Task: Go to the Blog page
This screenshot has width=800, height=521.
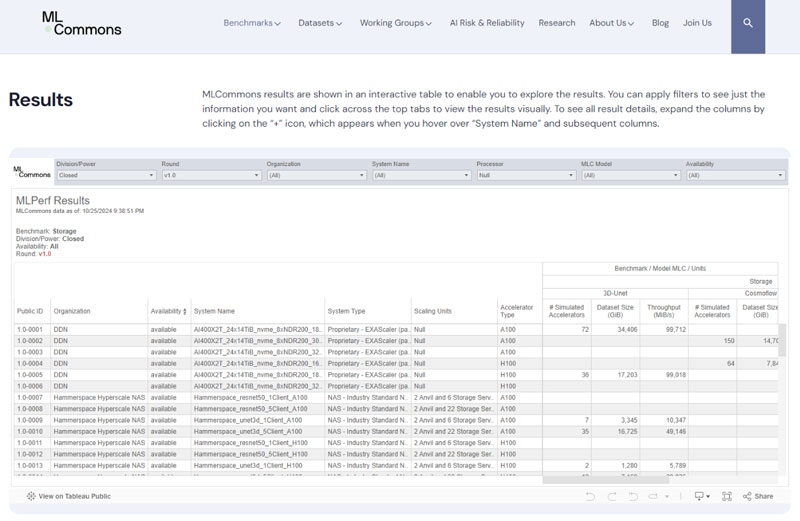Action: 660,23
